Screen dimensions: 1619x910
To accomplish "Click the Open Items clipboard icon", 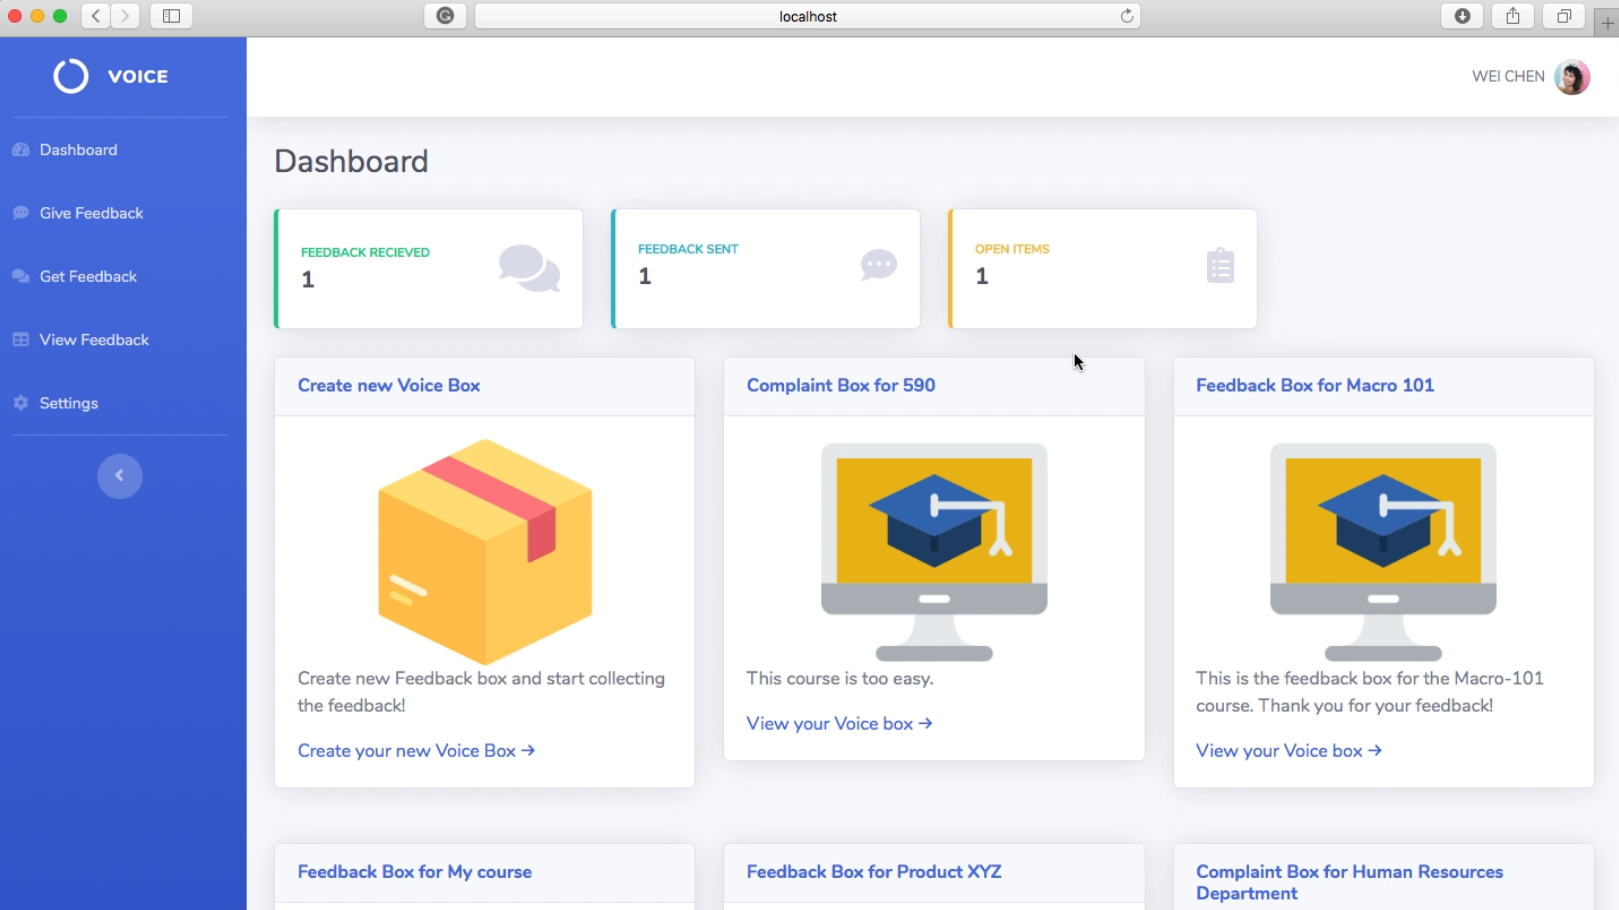I will point(1220,265).
